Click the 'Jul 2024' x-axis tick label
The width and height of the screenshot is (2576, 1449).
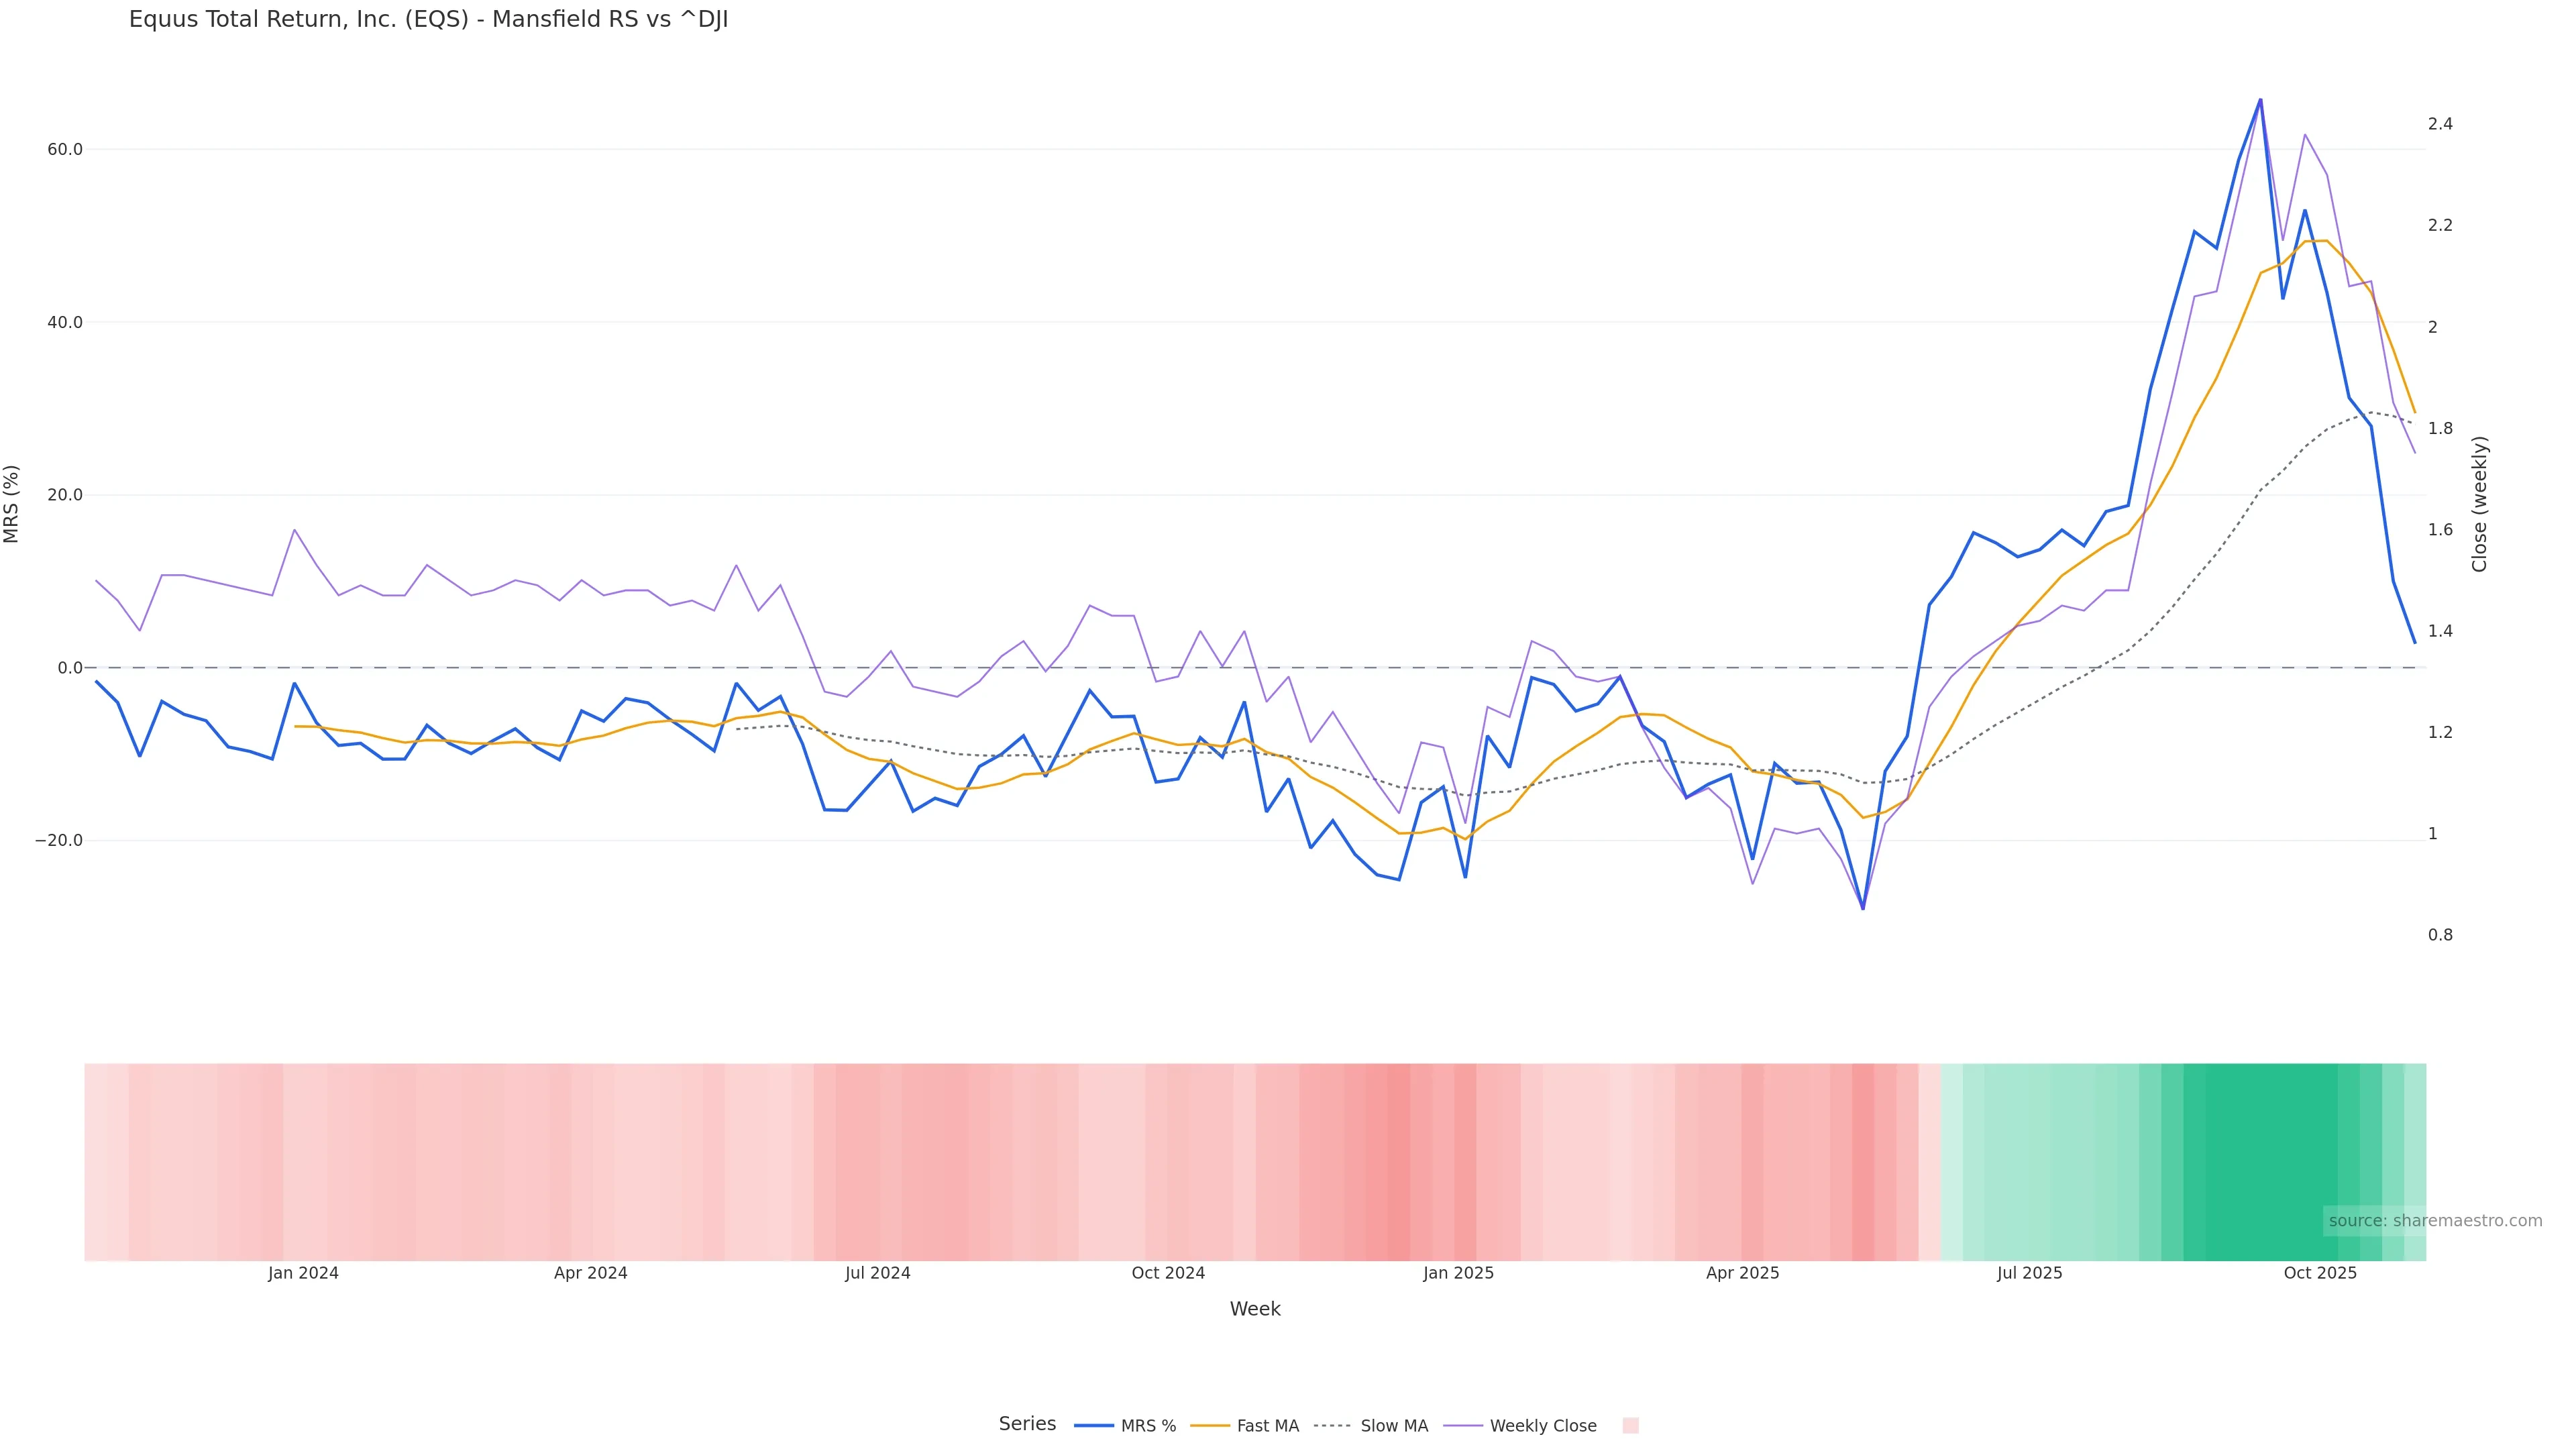coord(878,1273)
